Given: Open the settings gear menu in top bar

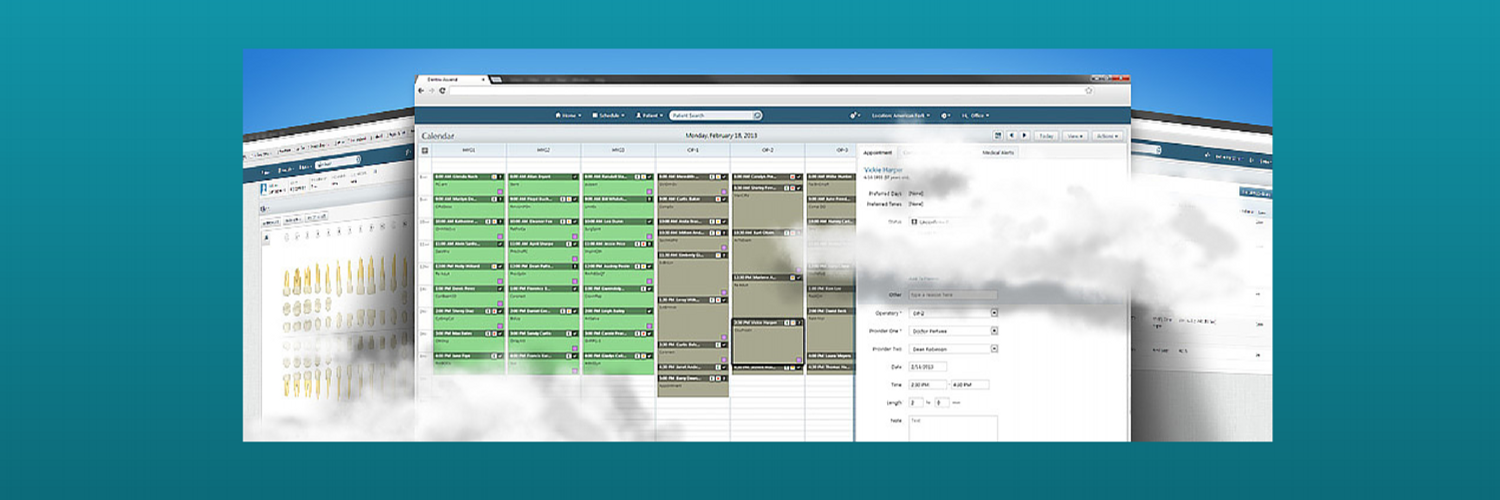Looking at the screenshot, I should click(945, 115).
